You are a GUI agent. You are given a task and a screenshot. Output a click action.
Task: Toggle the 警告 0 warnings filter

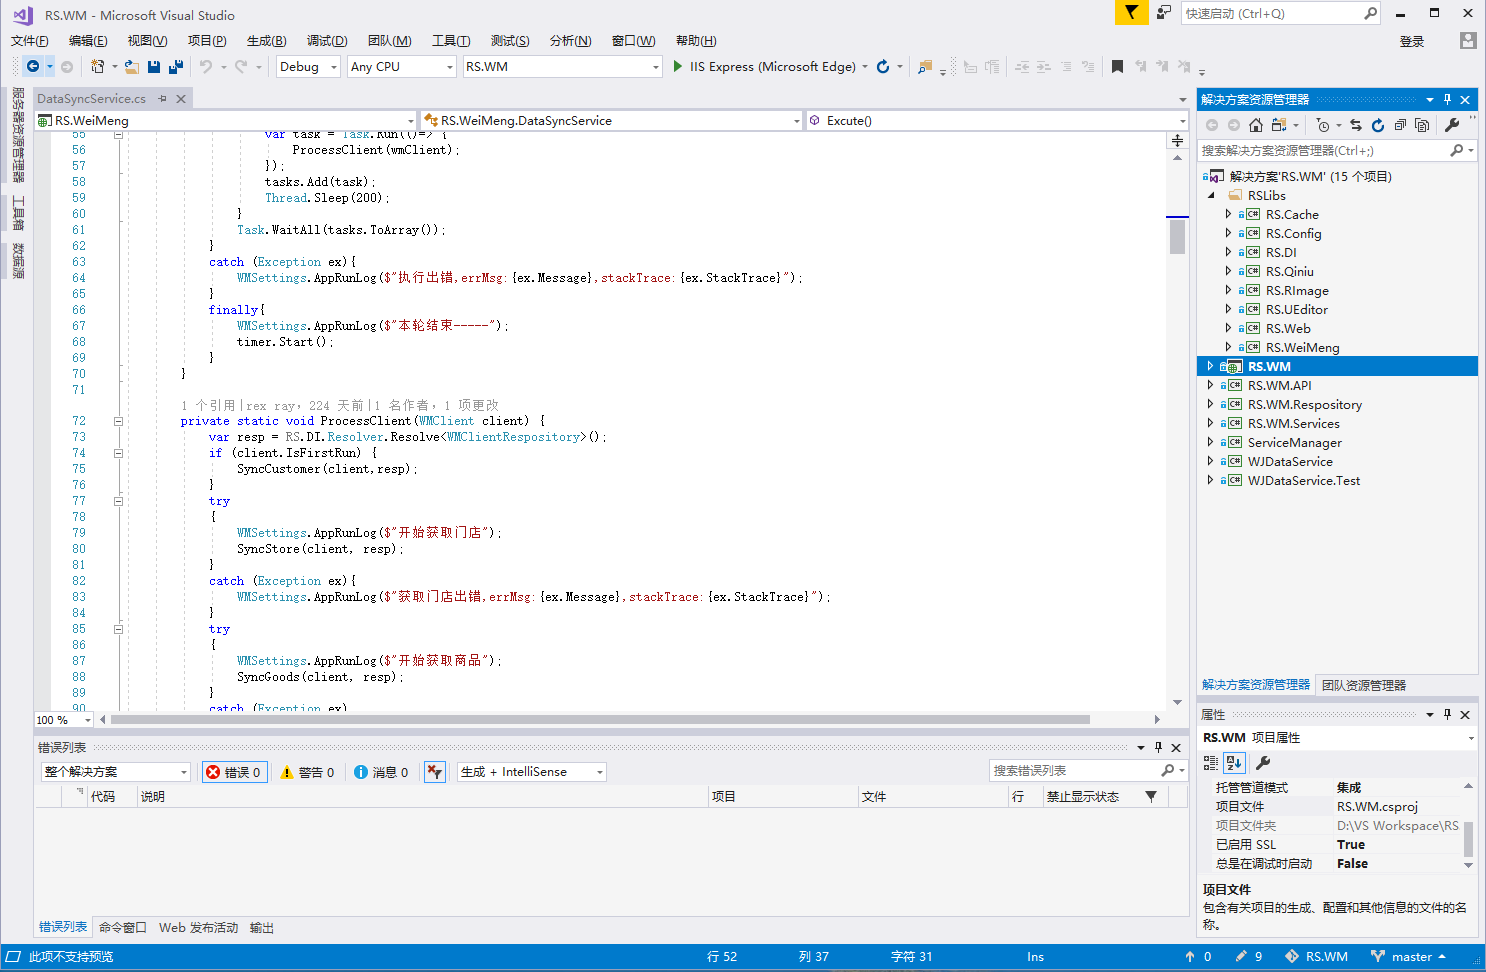point(308,772)
